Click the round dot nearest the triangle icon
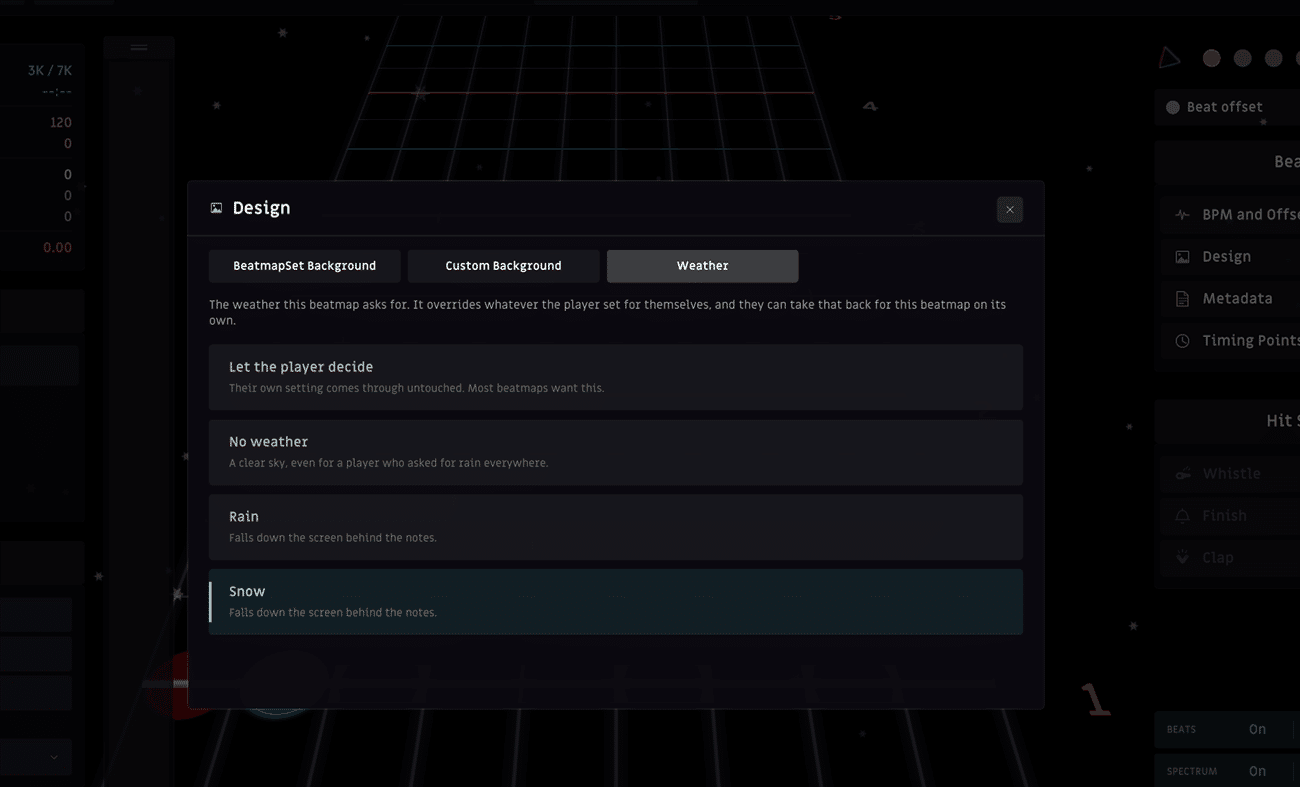The image size is (1300, 787). pyautogui.click(x=1211, y=58)
